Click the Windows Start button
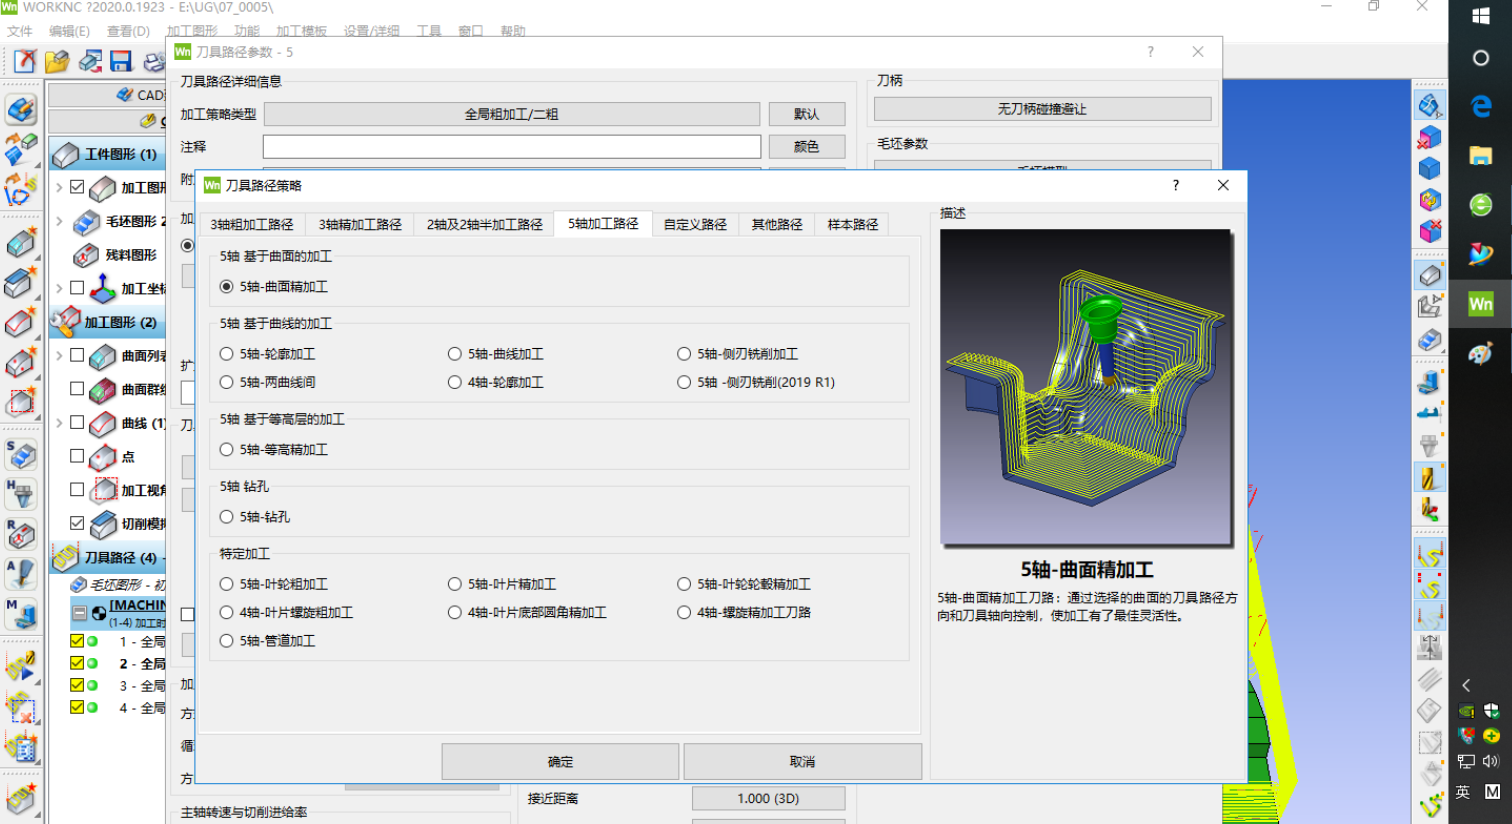1512x824 pixels. coord(1481,17)
